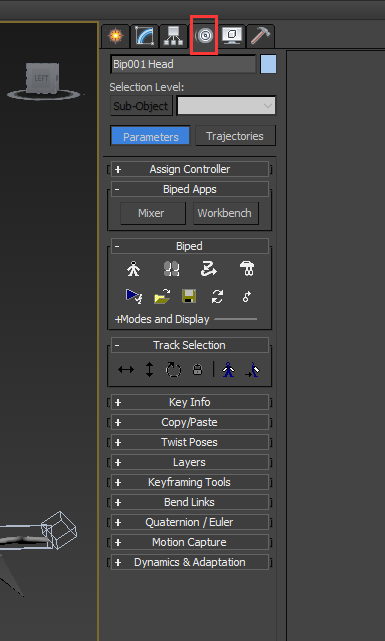The height and width of the screenshot is (641, 385).
Task: Toggle Figure Mode icon
Action: click(133, 269)
